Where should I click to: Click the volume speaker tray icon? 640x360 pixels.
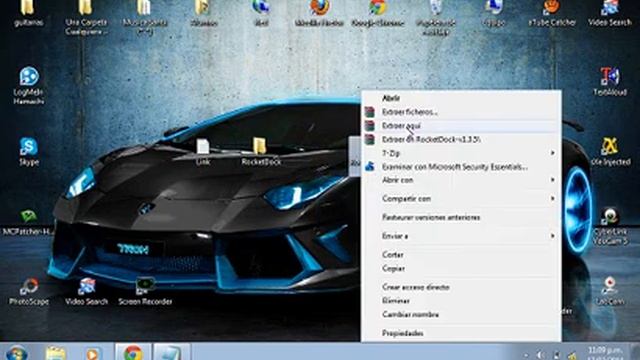tap(540, 355)
